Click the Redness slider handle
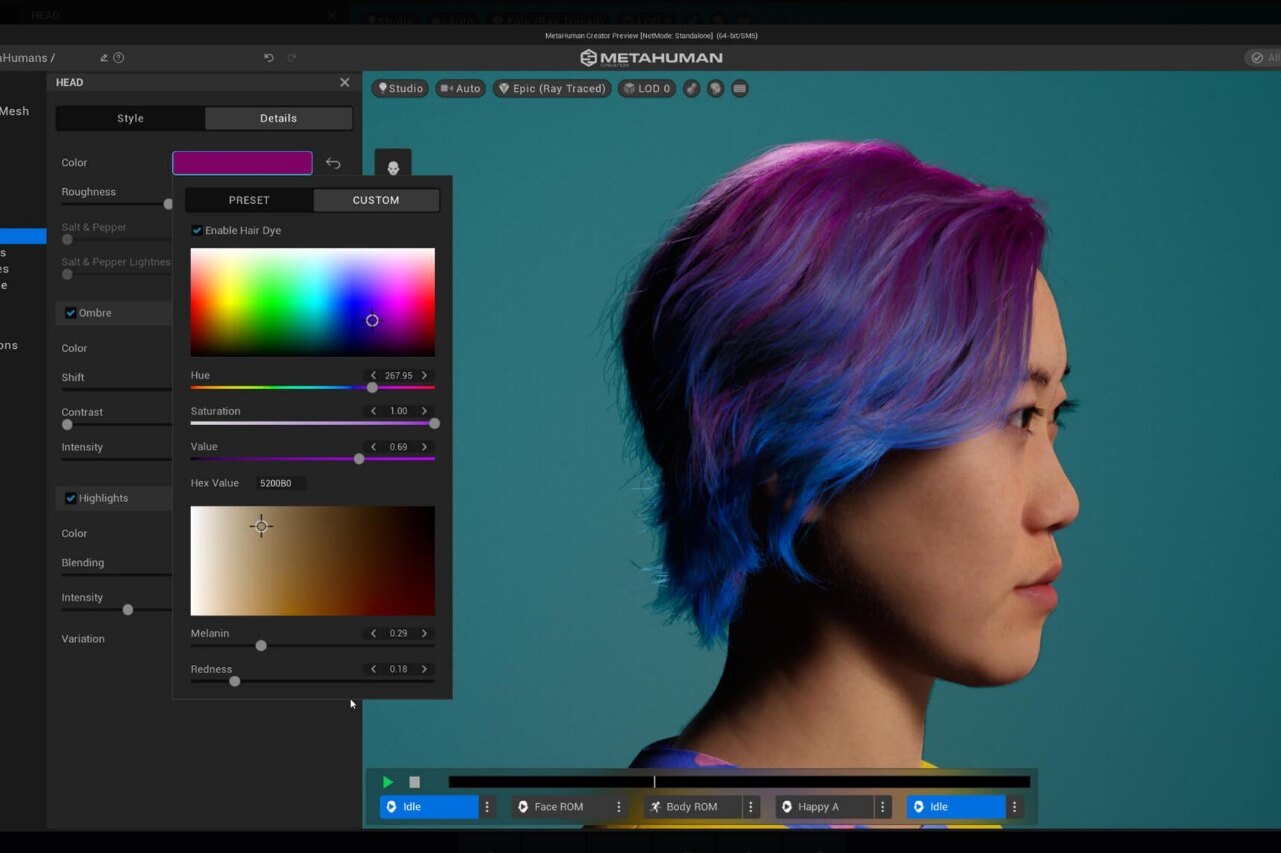Screen dimensions: 1281x853 (x=235, y=681)
